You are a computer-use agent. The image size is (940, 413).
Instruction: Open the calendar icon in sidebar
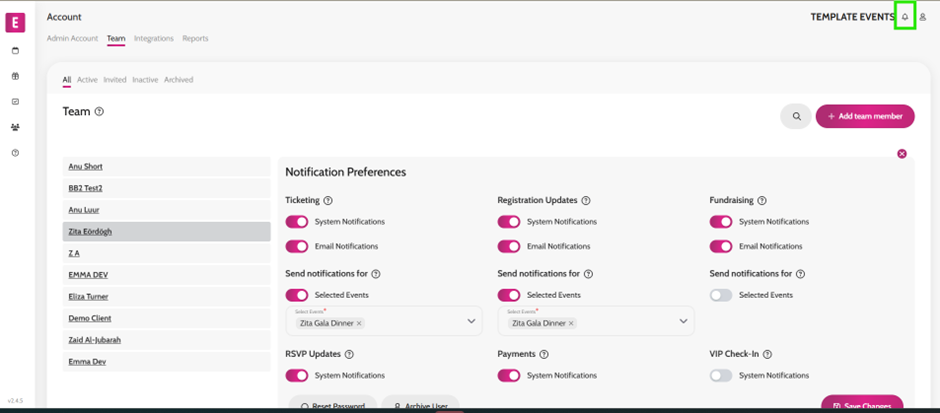coord(16,51)
